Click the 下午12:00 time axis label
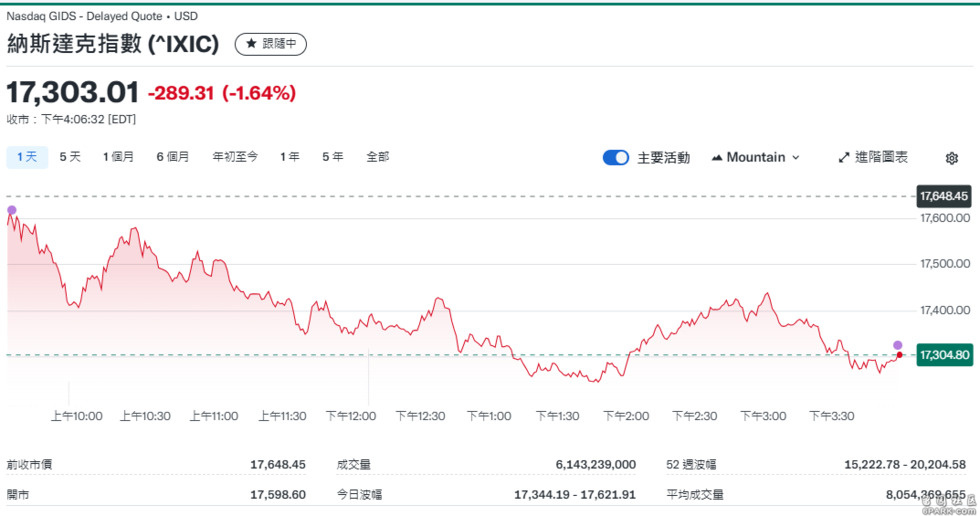 351,416
